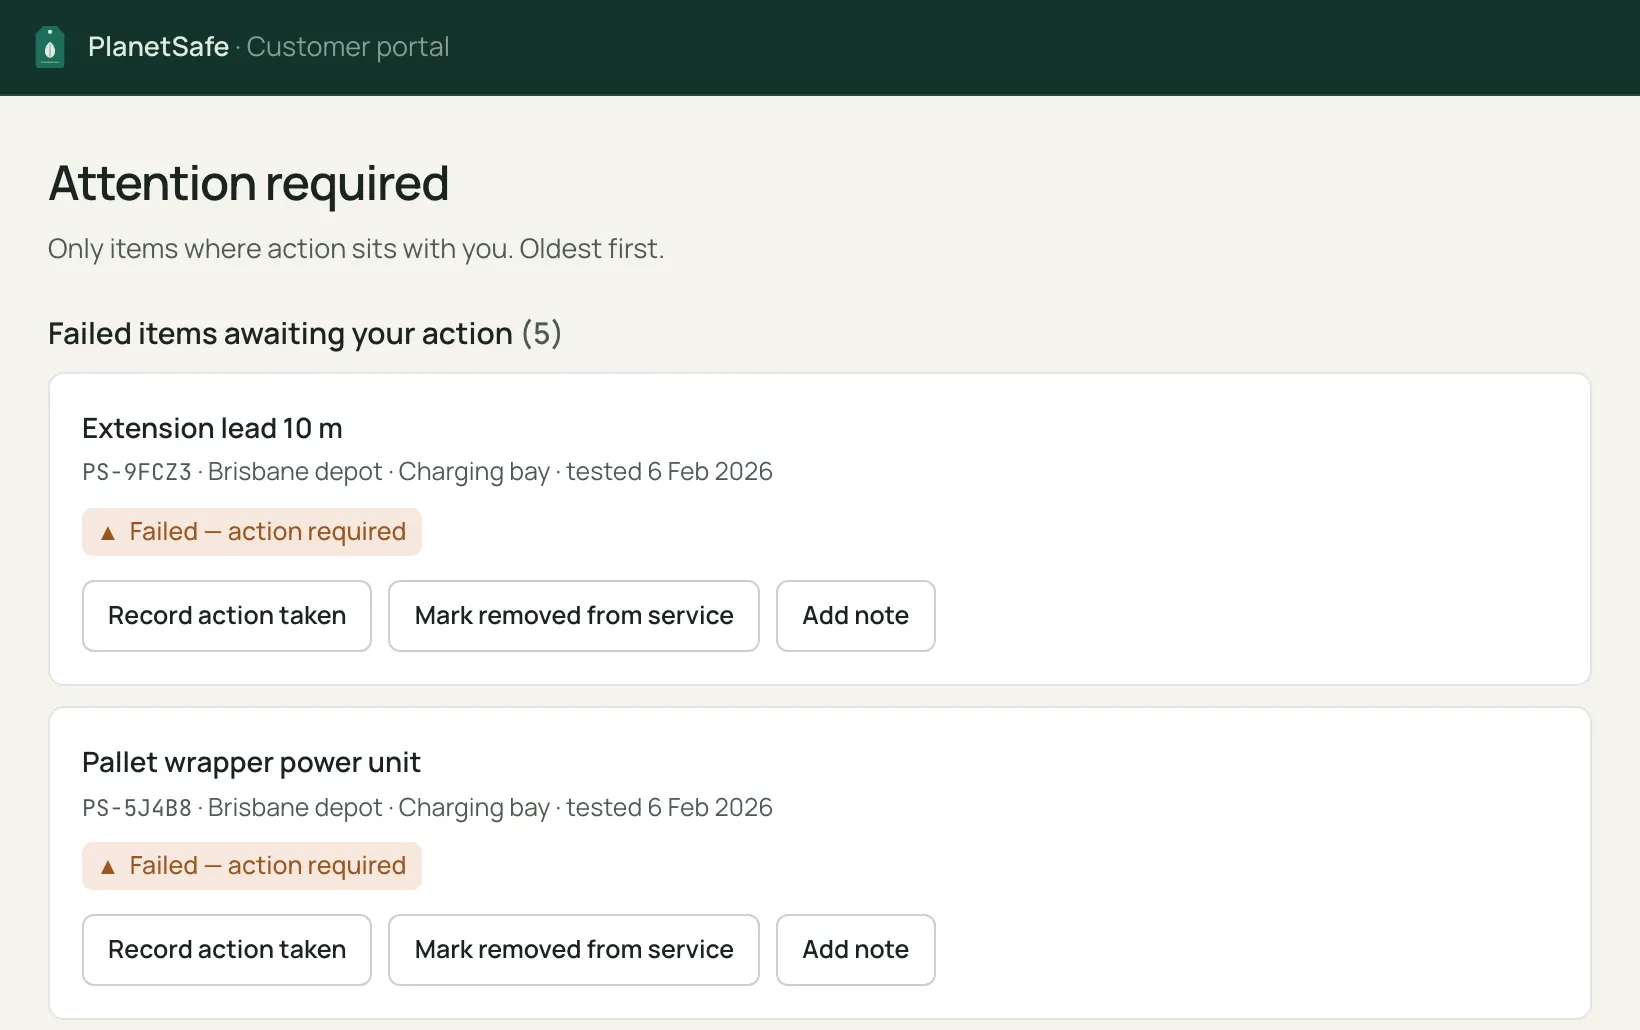1640x1030 pixels.
Task: Select the Pallet wrapper power unit title
Action: (x=251, y=763)
